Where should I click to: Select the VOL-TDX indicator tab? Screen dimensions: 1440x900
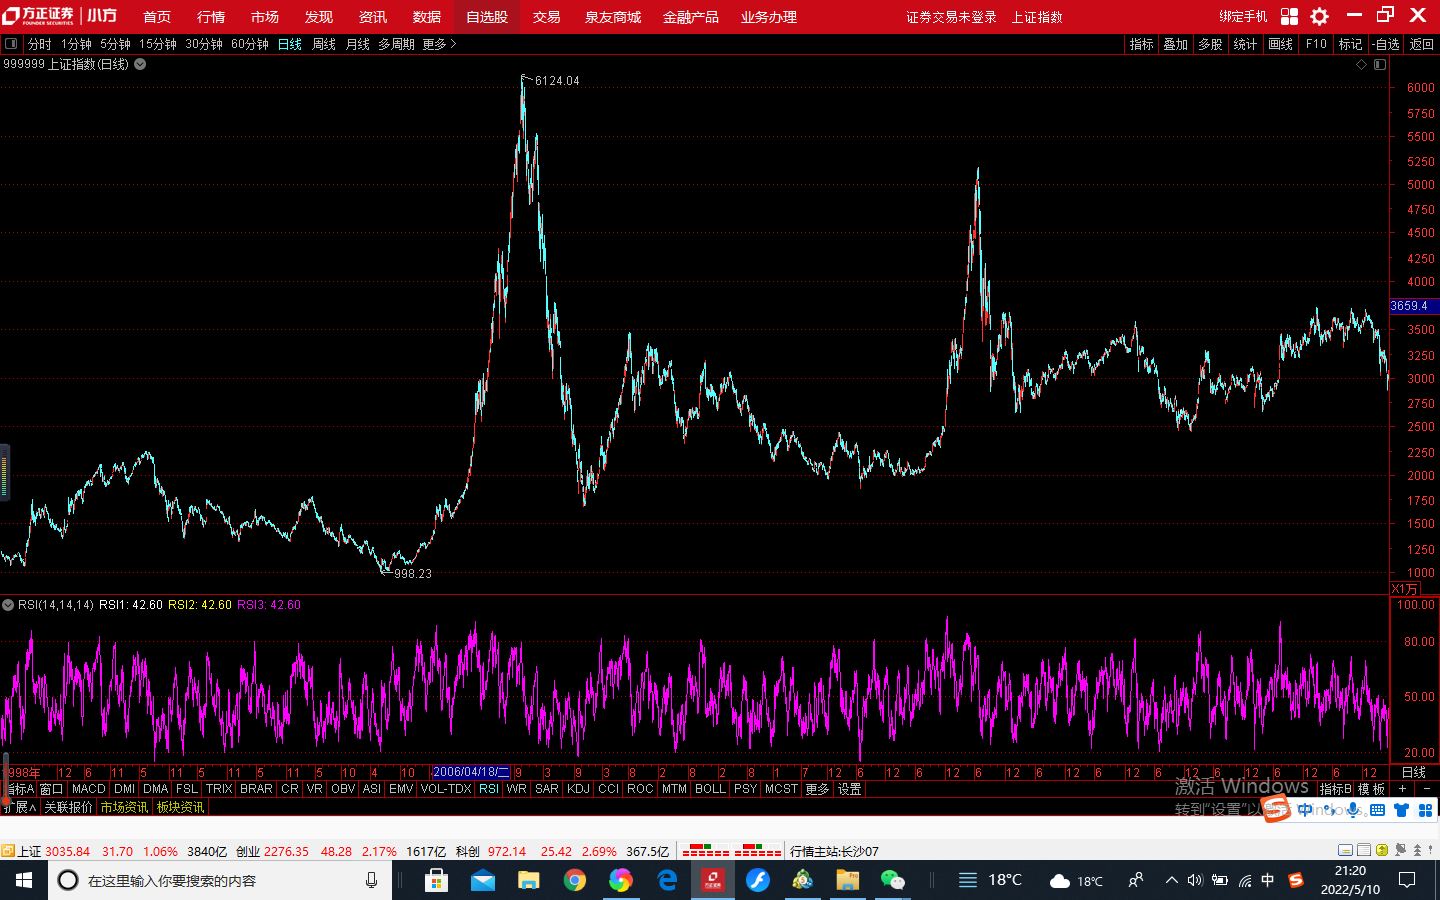(x=446, y=789)
